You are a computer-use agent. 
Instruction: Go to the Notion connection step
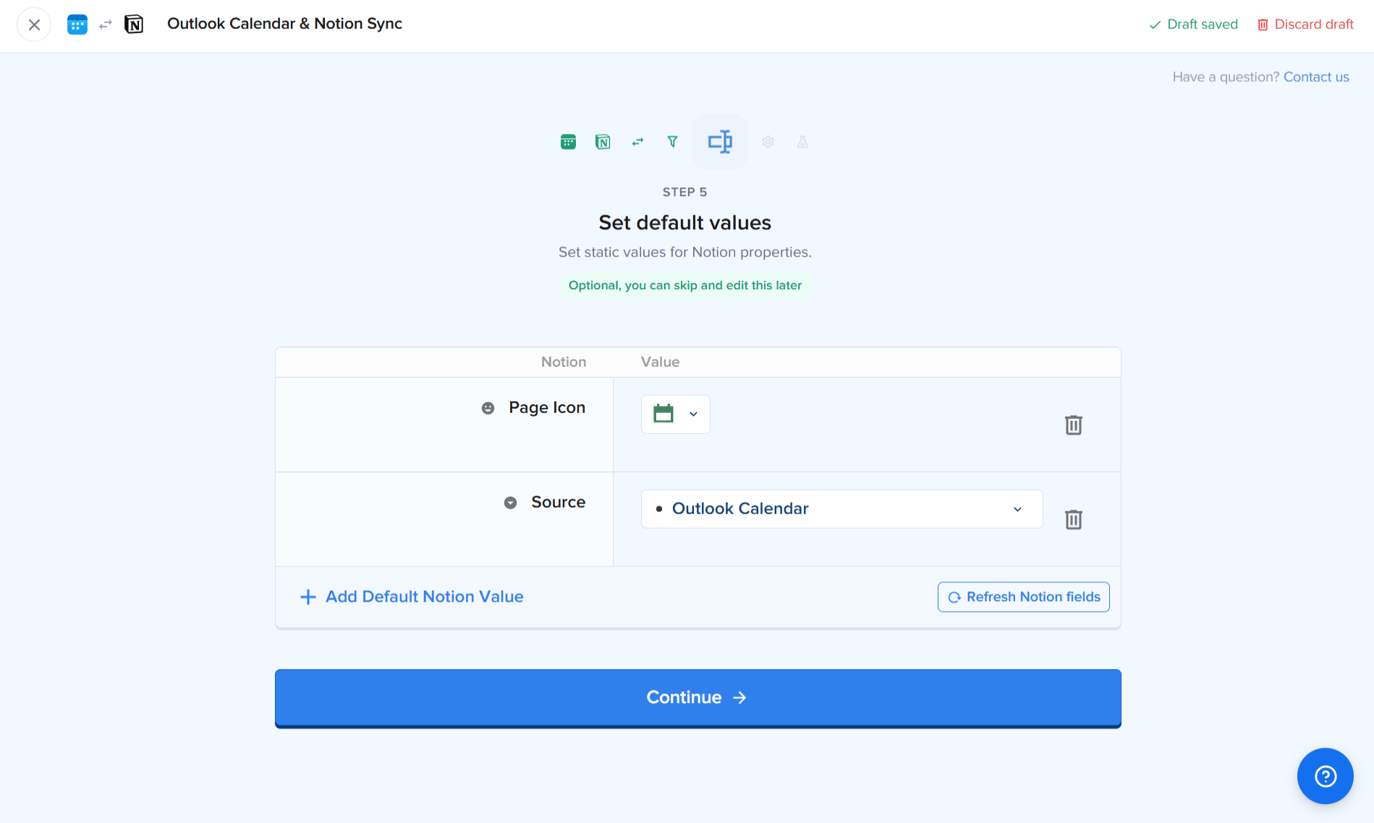pos(603,142)
